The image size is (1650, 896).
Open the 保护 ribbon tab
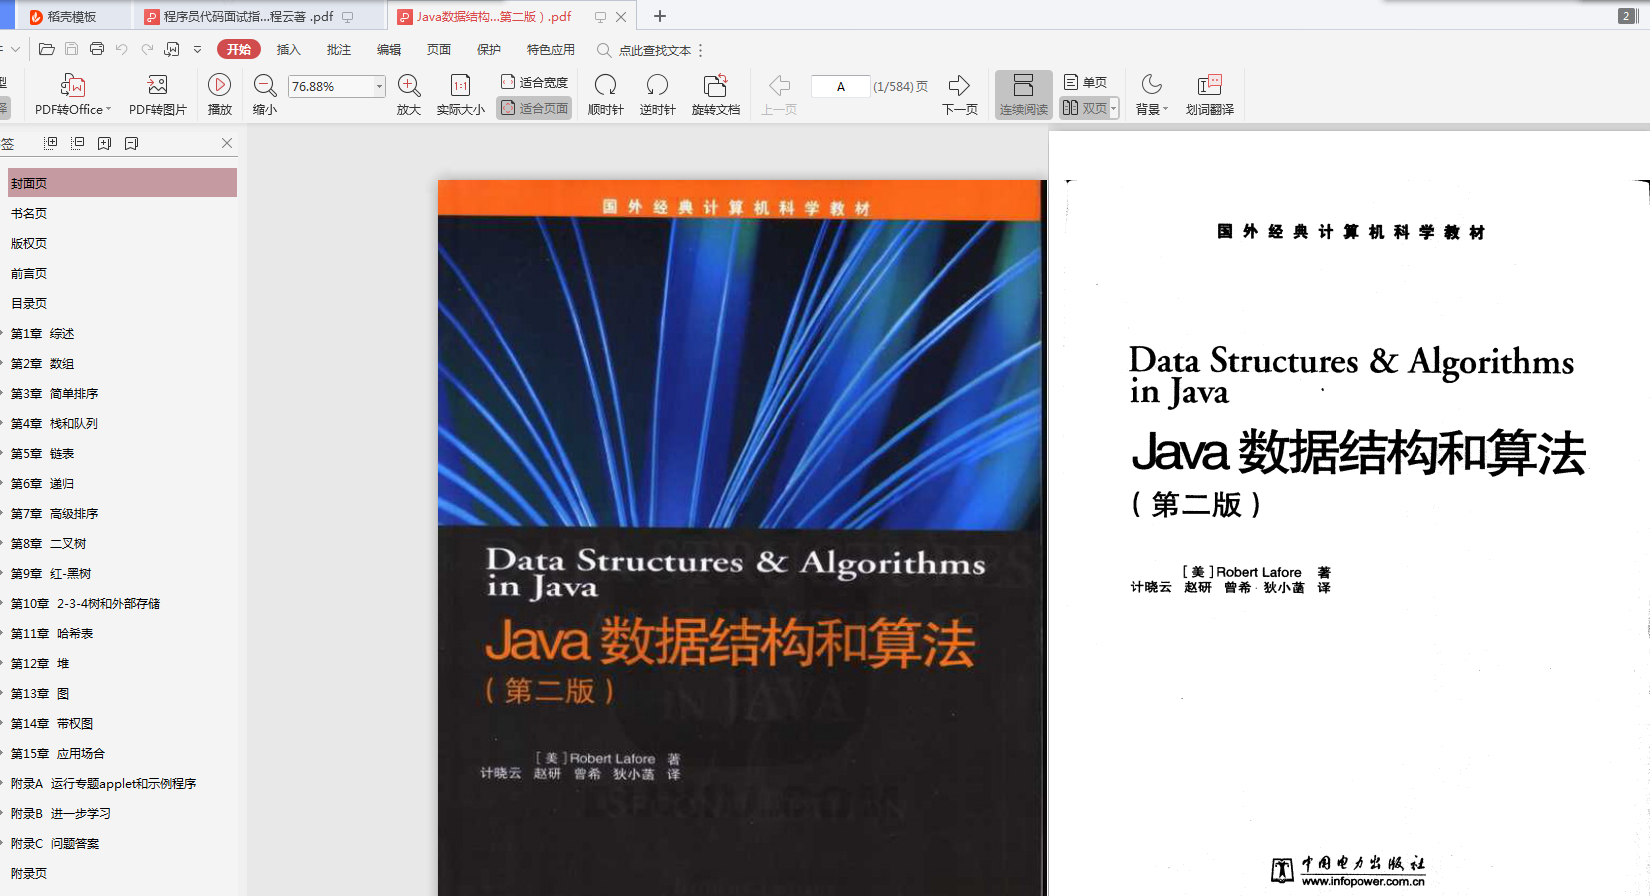489,49
